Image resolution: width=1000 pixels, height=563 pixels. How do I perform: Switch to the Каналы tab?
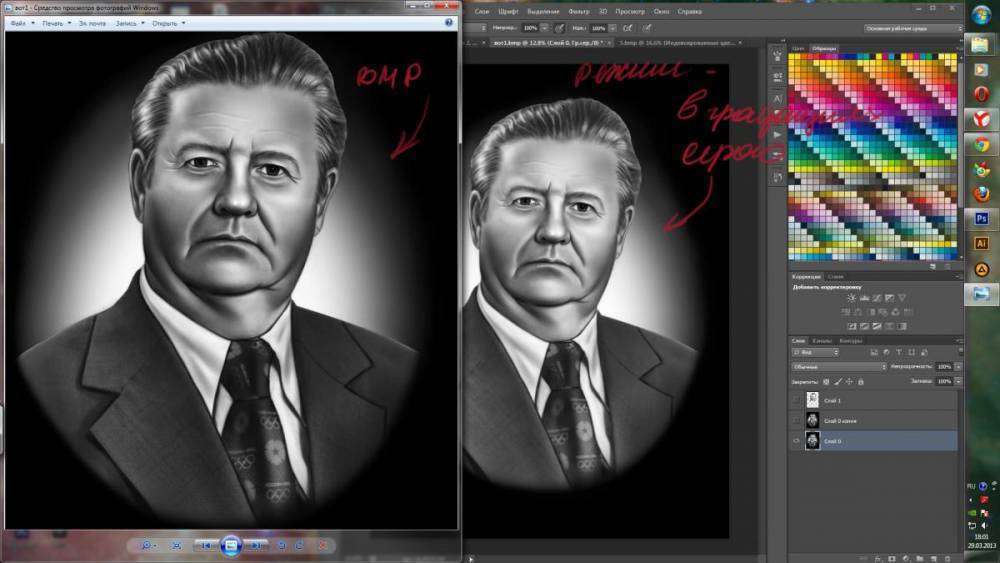click(823, 340)
